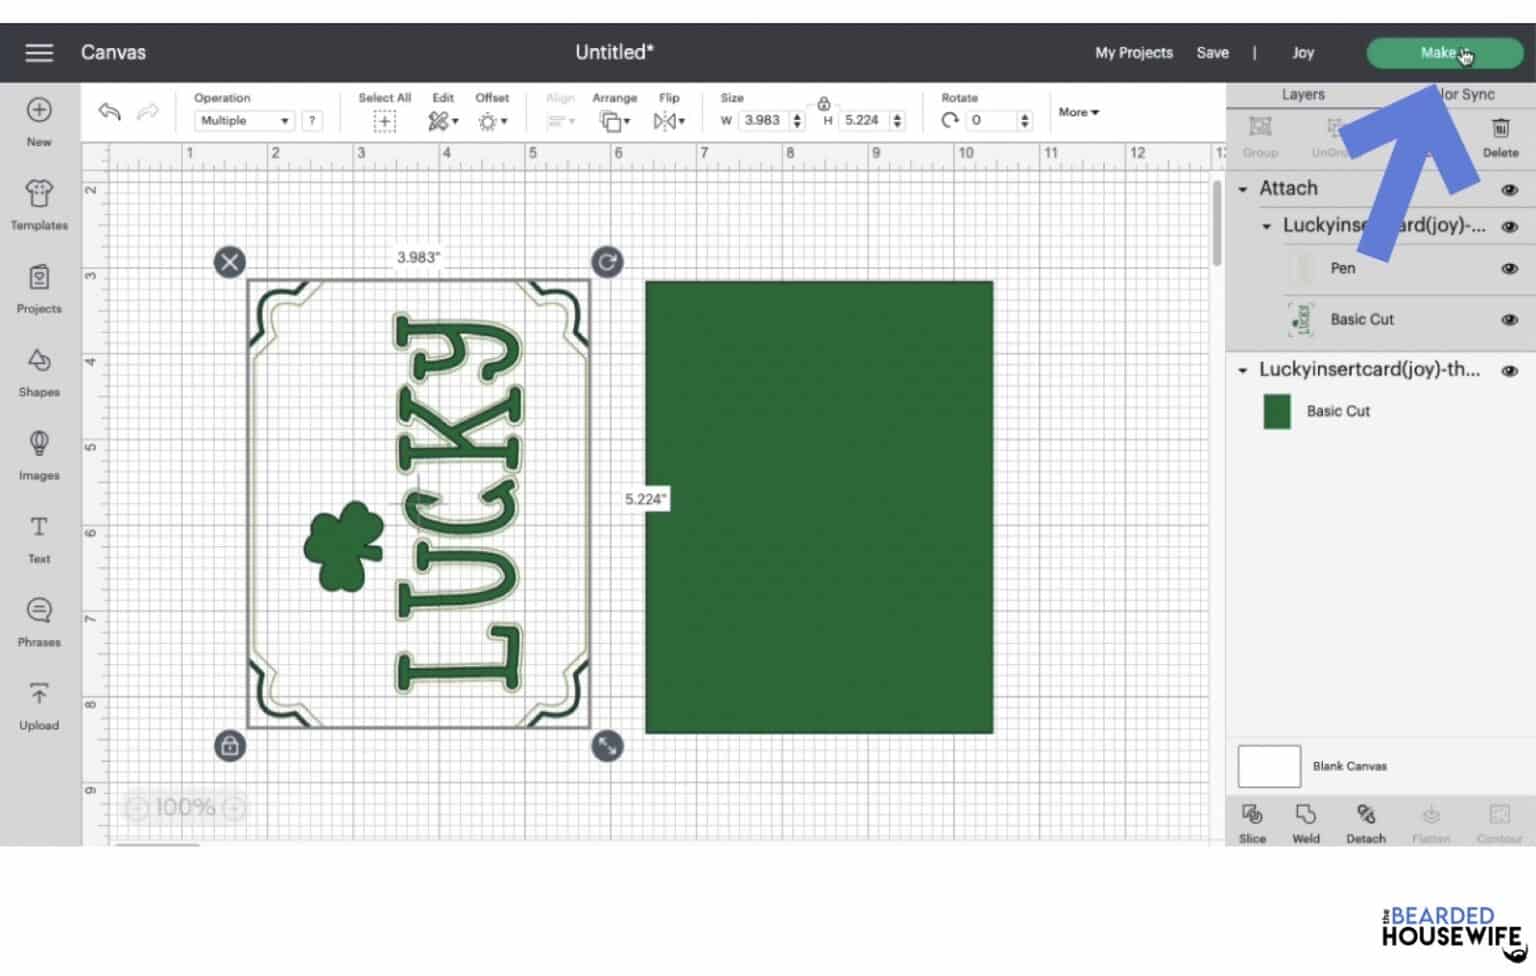The image size is (1536, 976).
Task: Click the Slice tool
Action: [1252, 822]
